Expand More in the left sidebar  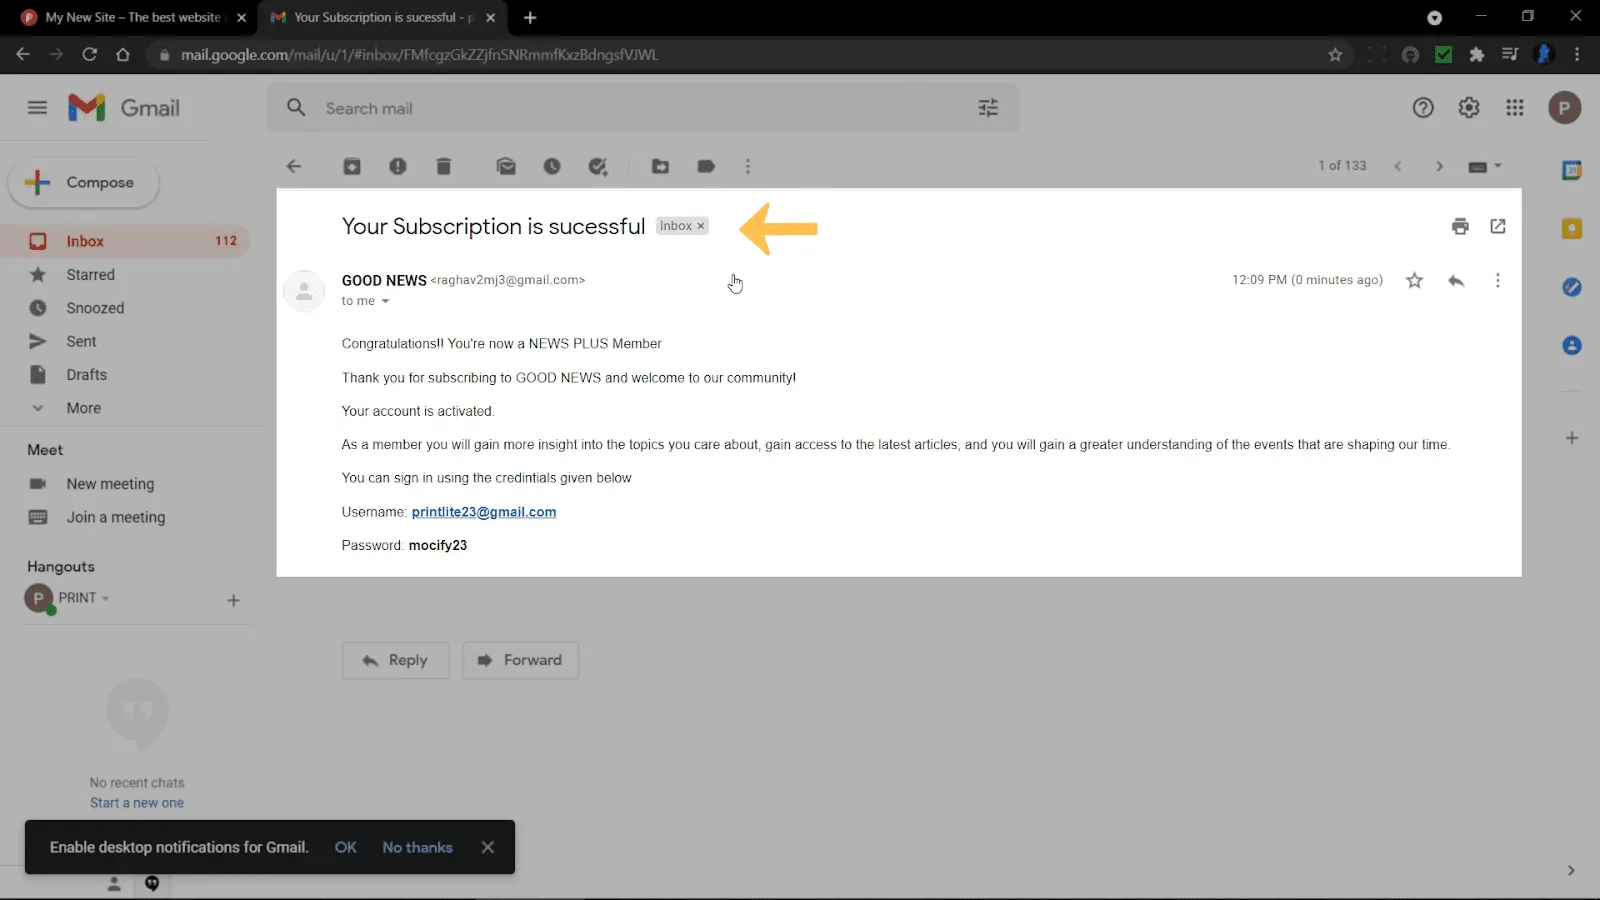[x=83, y=408]
